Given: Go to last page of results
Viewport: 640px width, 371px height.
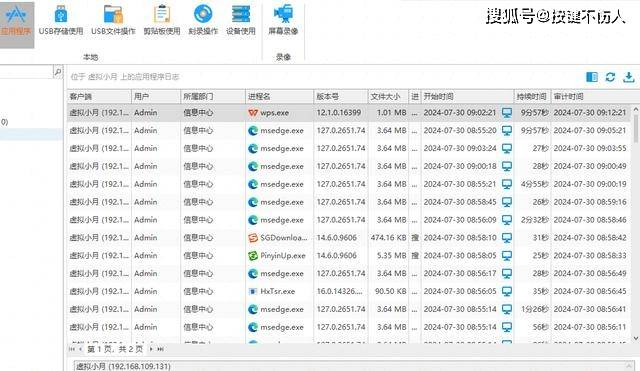Looking at the screenshot, I should pyautogui.click(x=160, y=349).
